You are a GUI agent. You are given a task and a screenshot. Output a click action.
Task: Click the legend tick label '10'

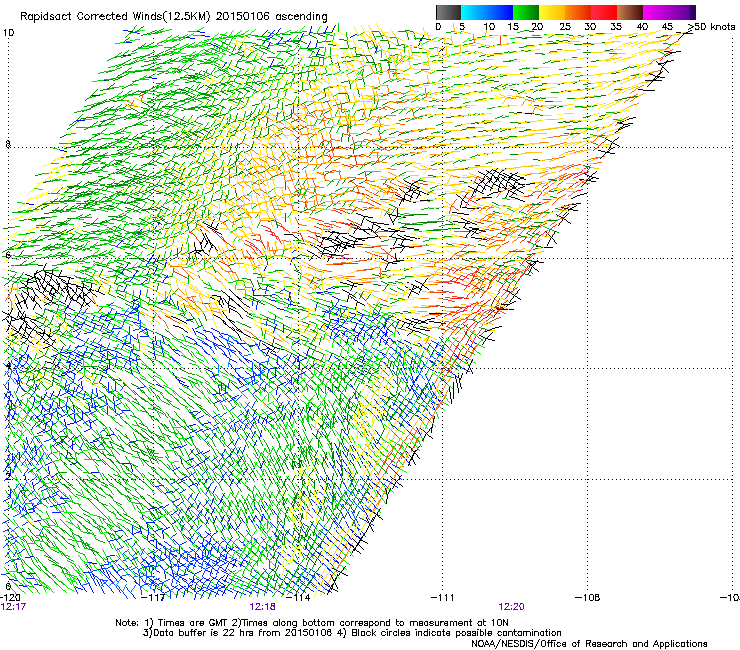click(489, 27)
